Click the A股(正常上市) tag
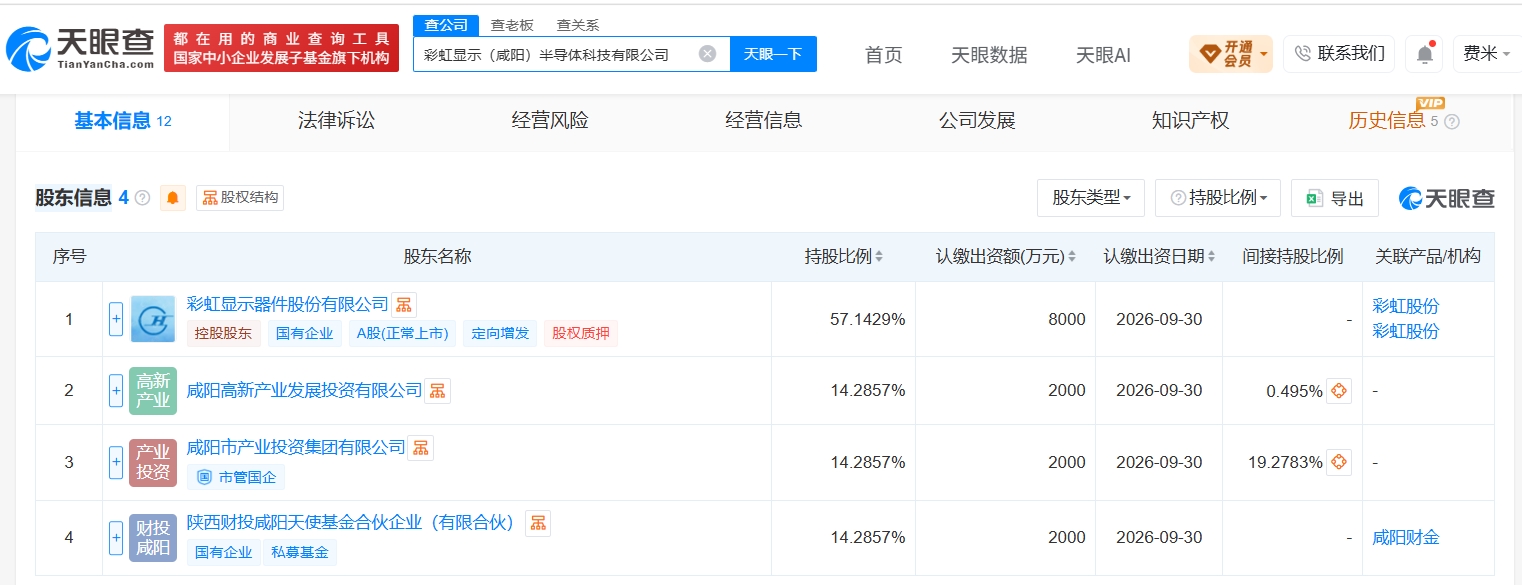 click(403, 333)
